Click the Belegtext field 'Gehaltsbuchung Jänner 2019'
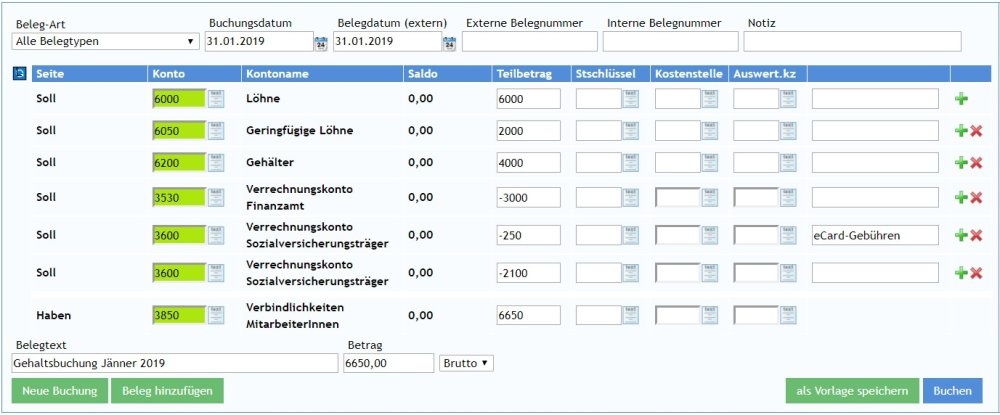Screen dimensions: 1000x415 (x=175, y=363)
